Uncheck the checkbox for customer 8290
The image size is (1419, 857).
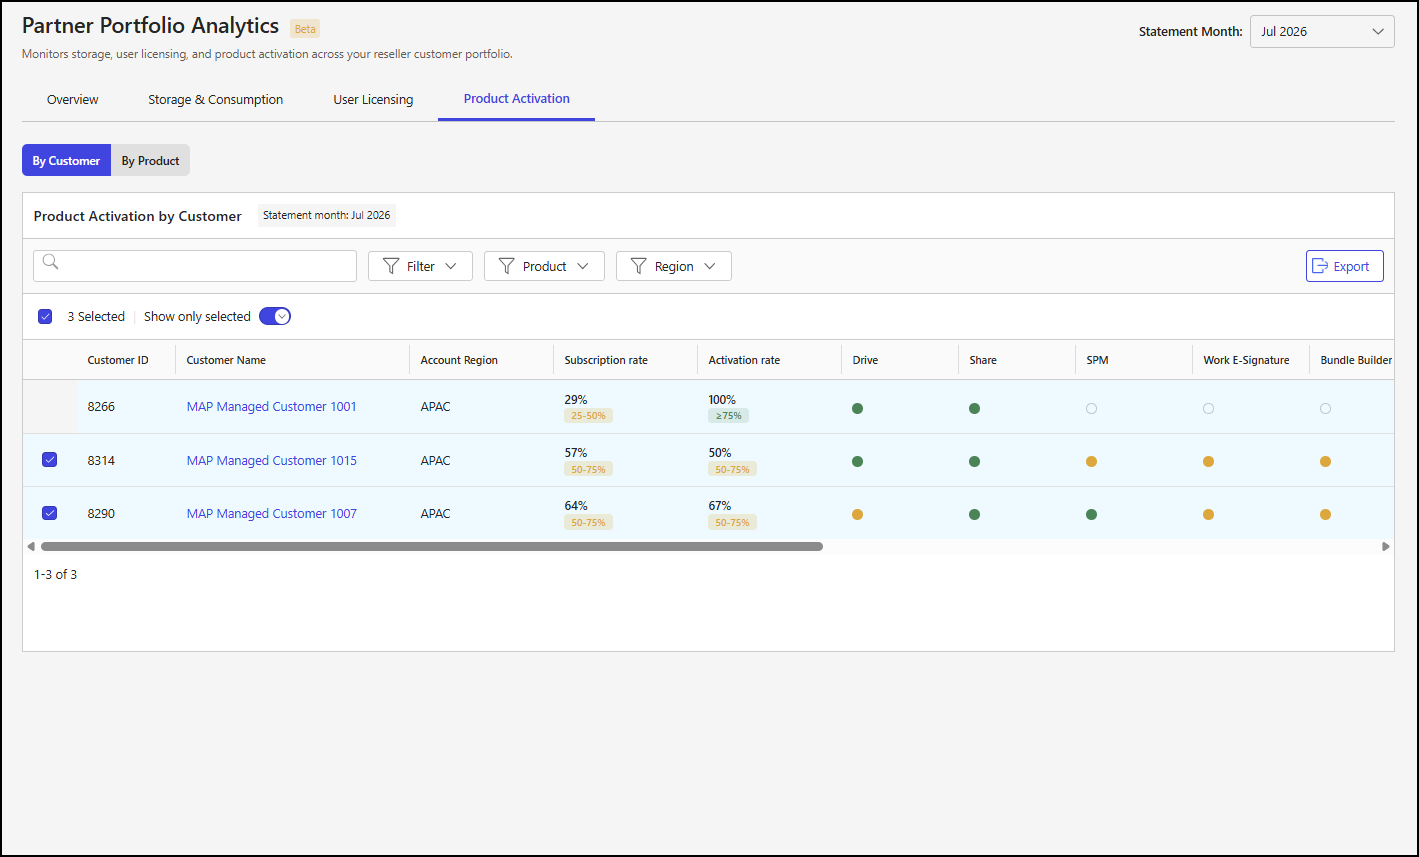49,513
